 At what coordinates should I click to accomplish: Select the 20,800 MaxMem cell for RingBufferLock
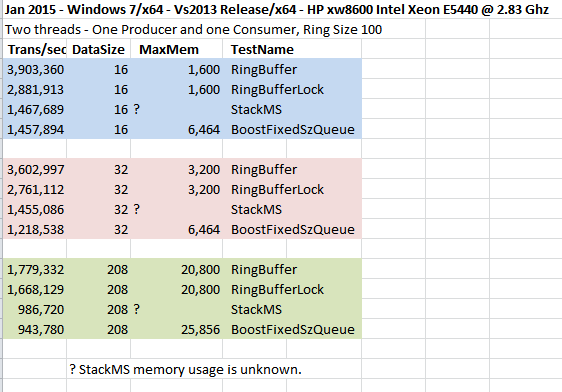[177, 289]
